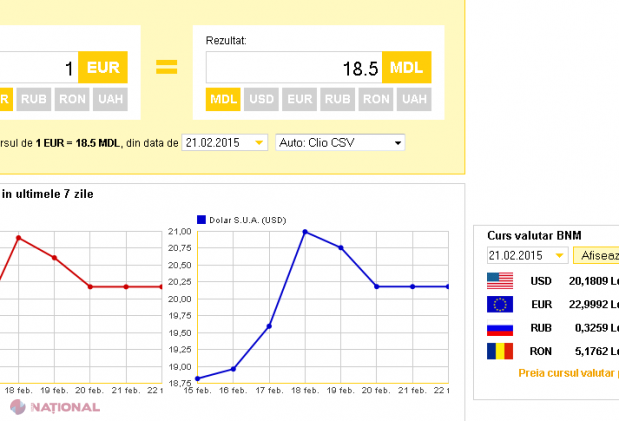The height and width of the screenshot is (421, 619).
Task: Click the Russian flag icon
Action: tap(499, 328)
